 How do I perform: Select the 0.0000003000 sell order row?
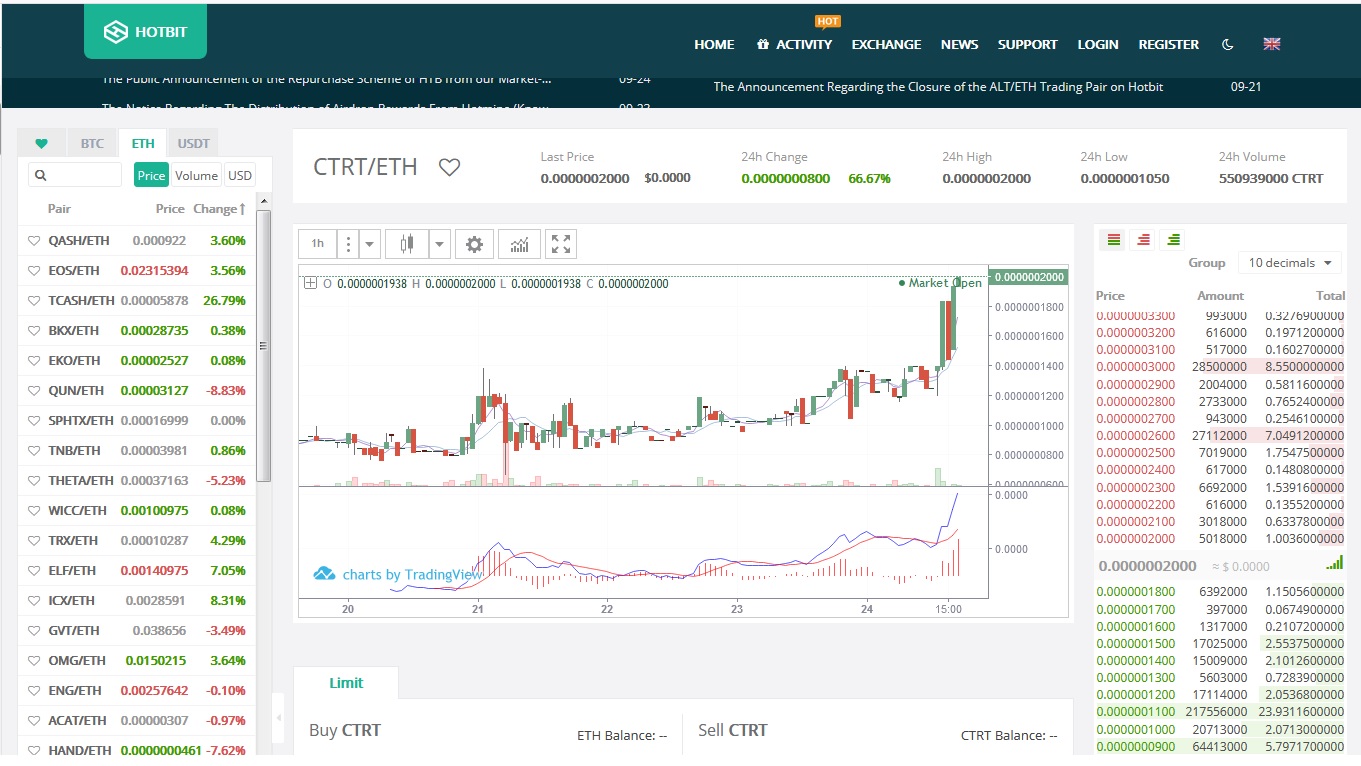click(1220, 367)
